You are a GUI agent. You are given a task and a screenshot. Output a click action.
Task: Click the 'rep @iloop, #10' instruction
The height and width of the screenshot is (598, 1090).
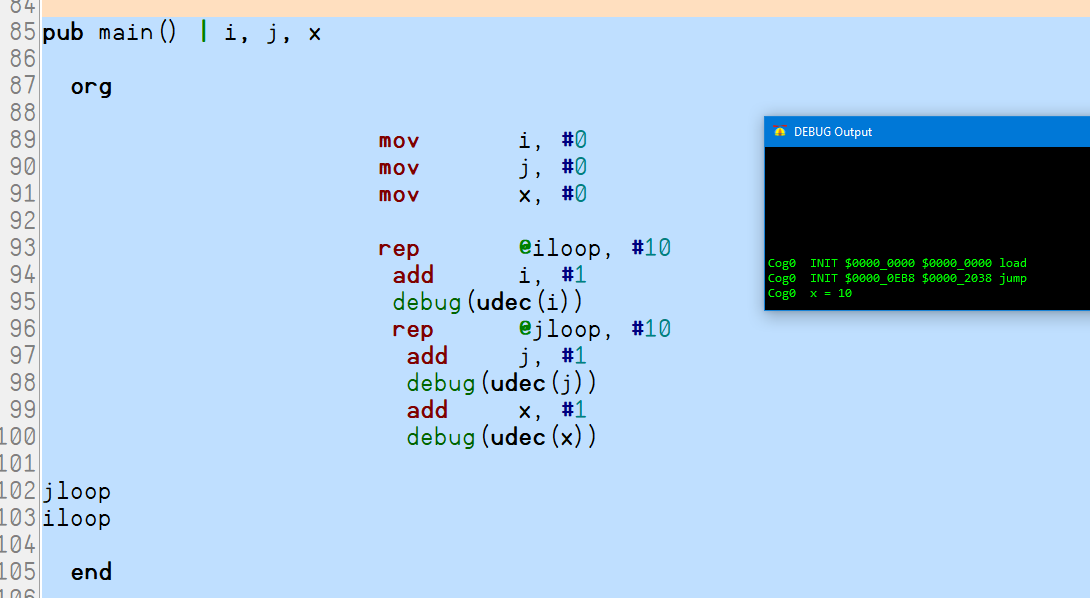tap(524, 248)
